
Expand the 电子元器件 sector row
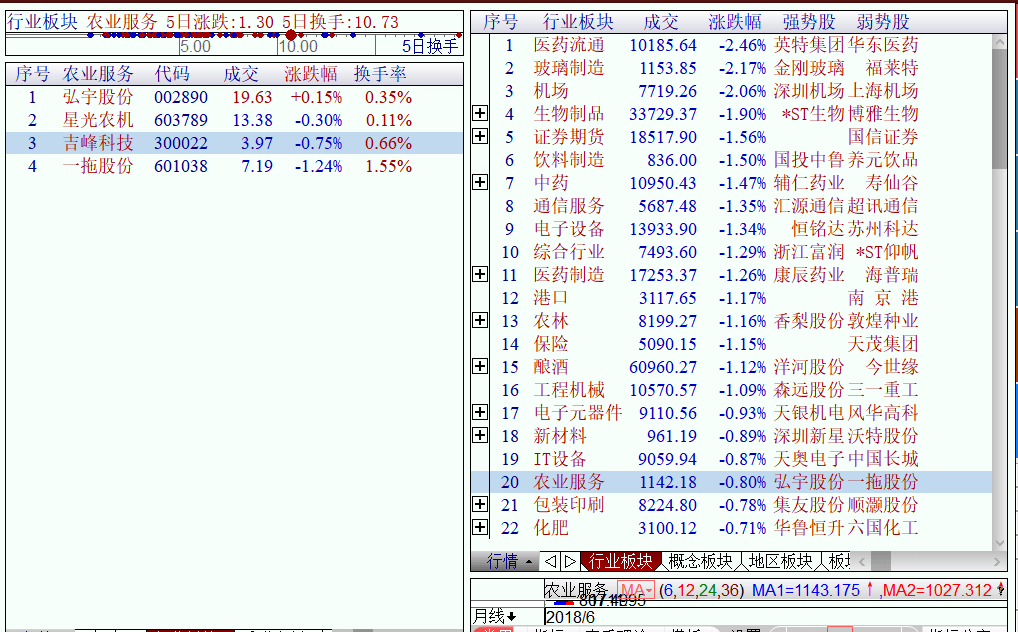[480, 412]
